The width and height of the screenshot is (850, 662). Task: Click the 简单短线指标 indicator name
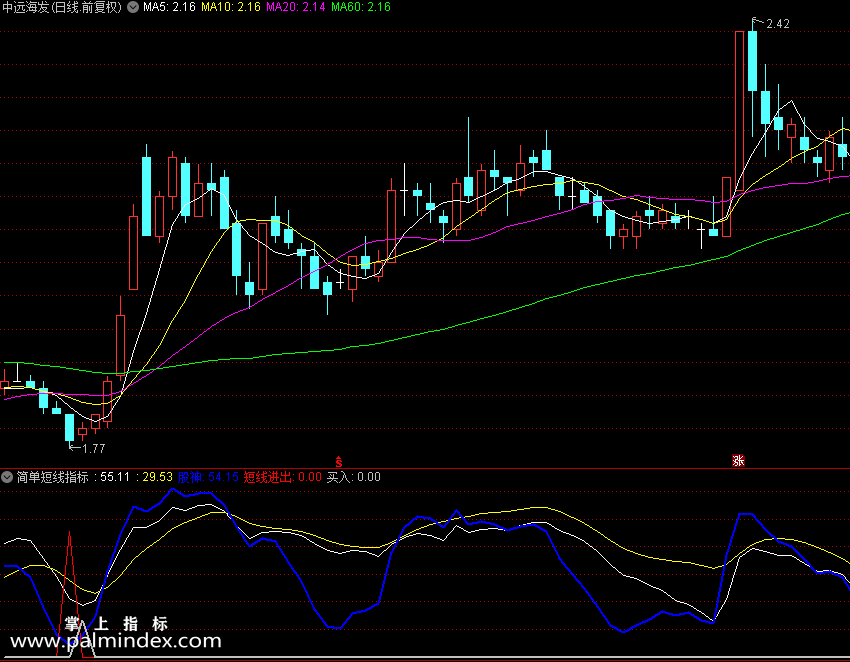[x=53, y=477]
